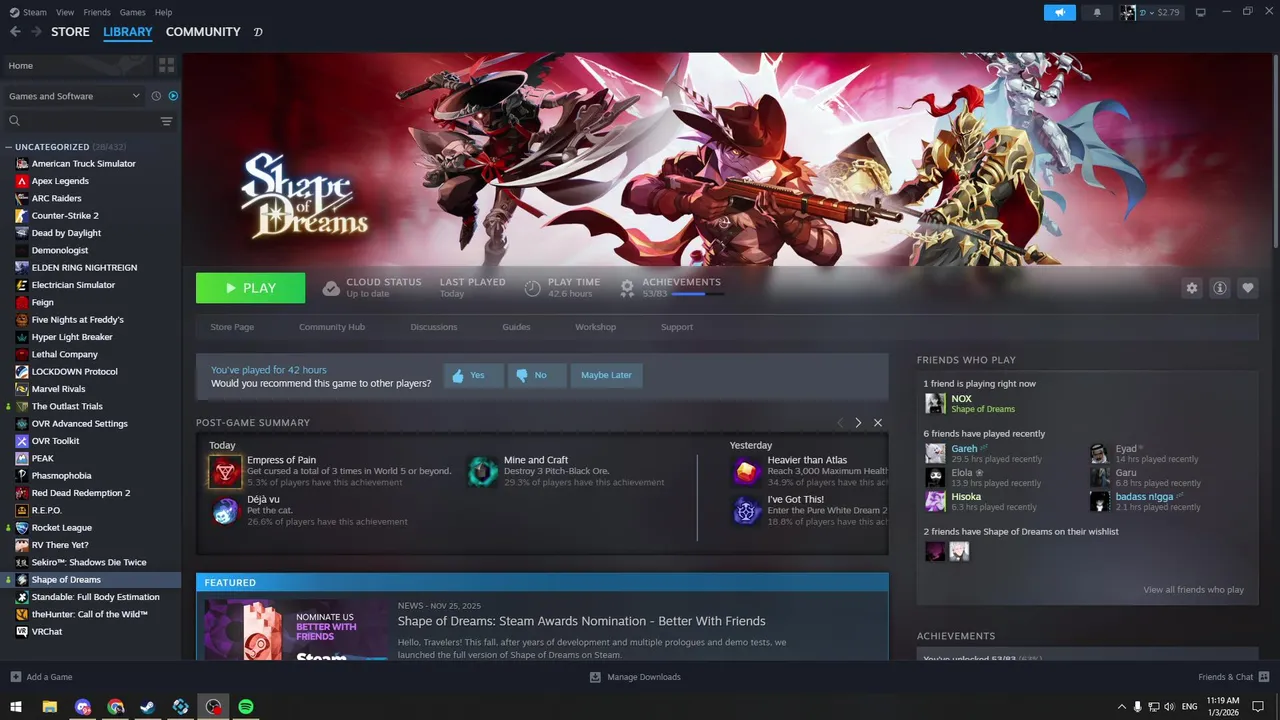The width and height of the screenshot is (1280, 720).
Task: Open the game settings gear icon
Action: [x=1191, y=288]
